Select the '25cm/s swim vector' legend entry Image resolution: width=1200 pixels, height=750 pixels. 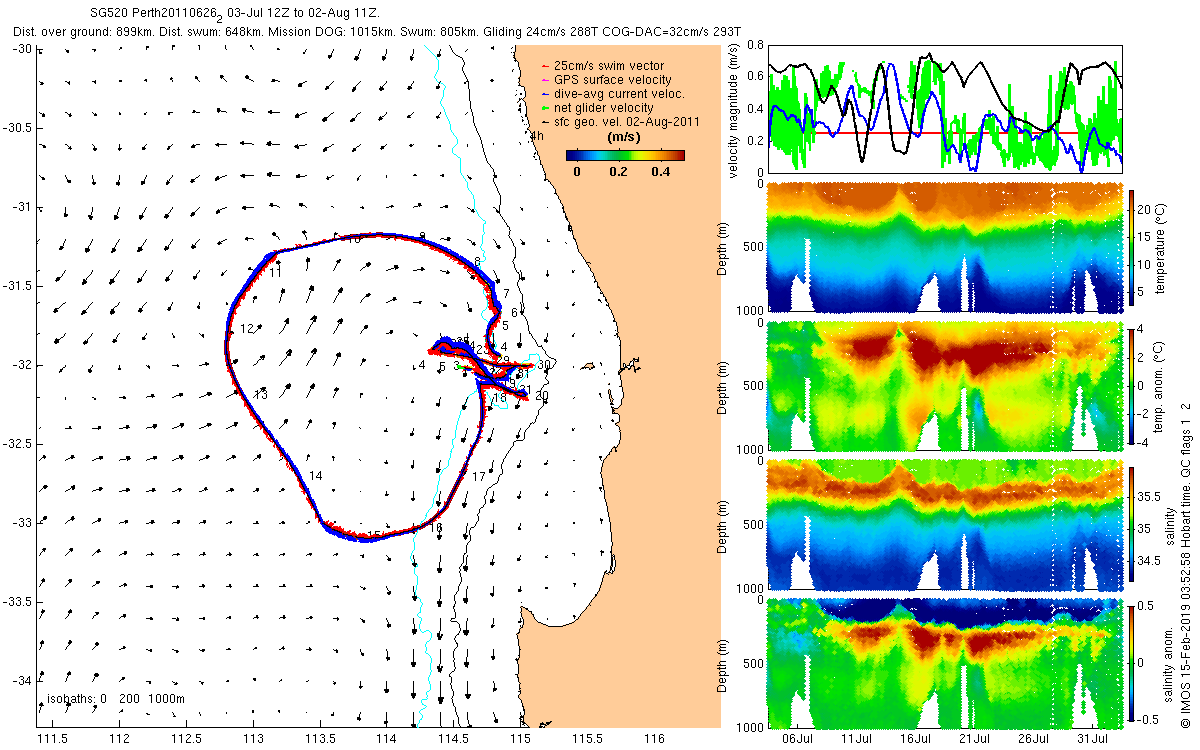[601, 66]
